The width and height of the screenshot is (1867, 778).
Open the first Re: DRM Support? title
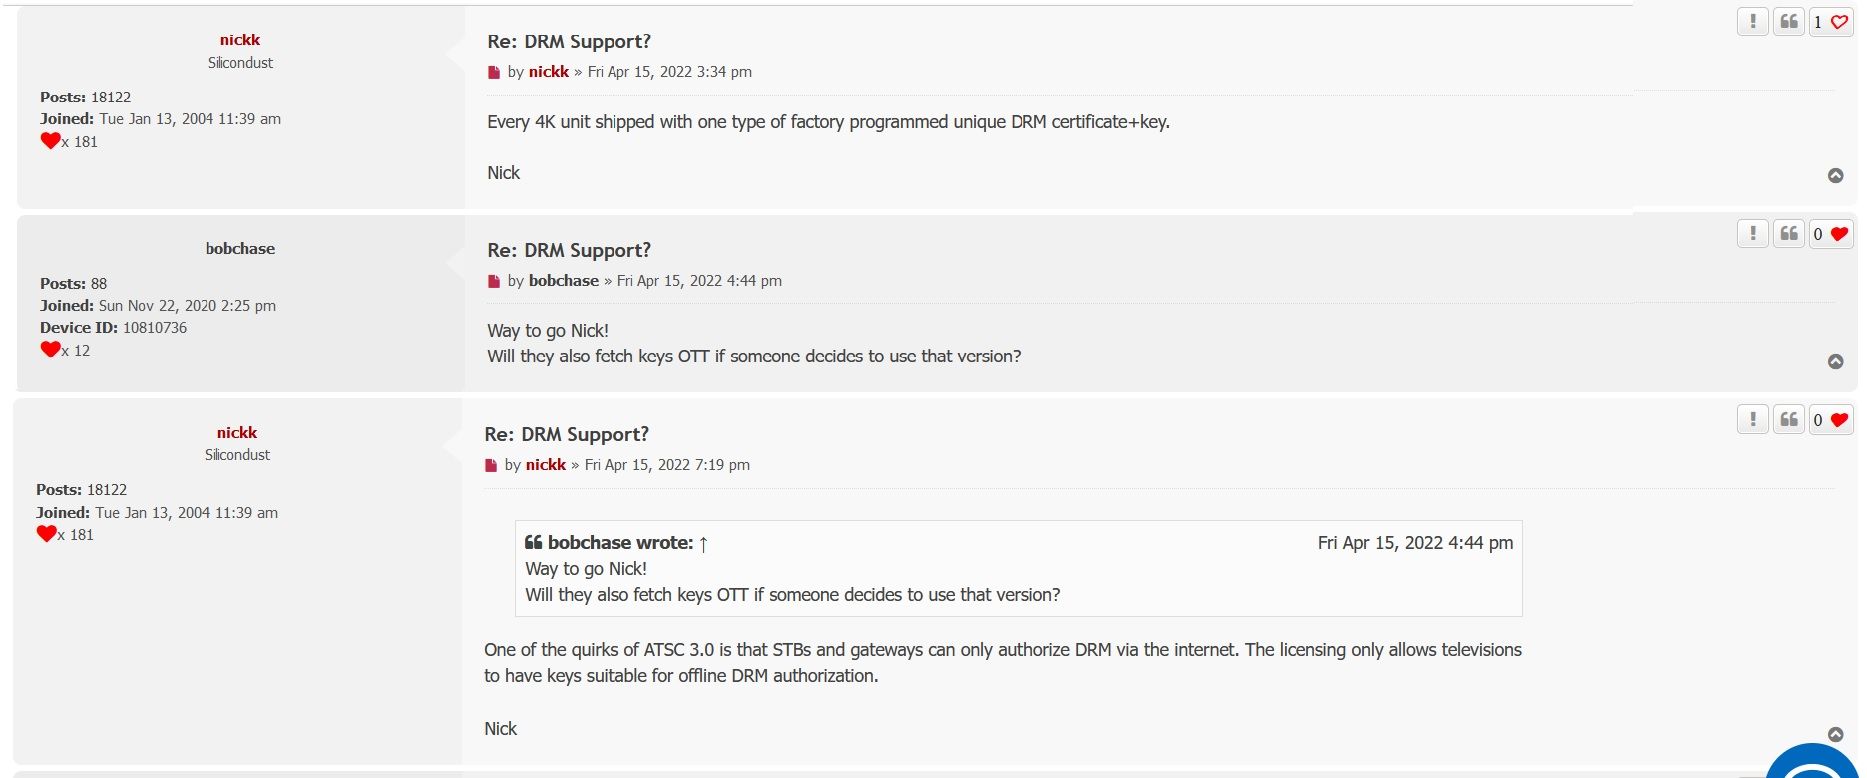click(x=569, y=41)
